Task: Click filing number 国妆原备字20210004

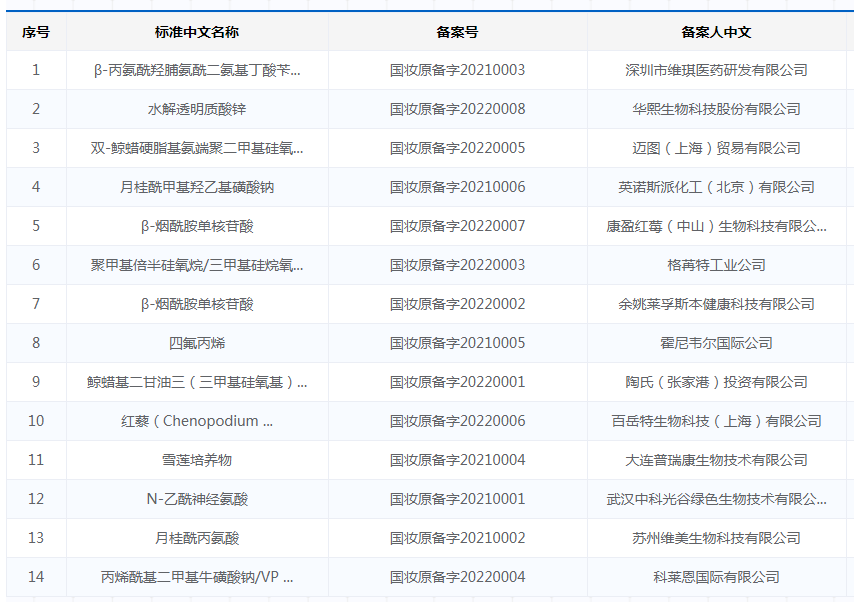Action: tap(458, 460)
